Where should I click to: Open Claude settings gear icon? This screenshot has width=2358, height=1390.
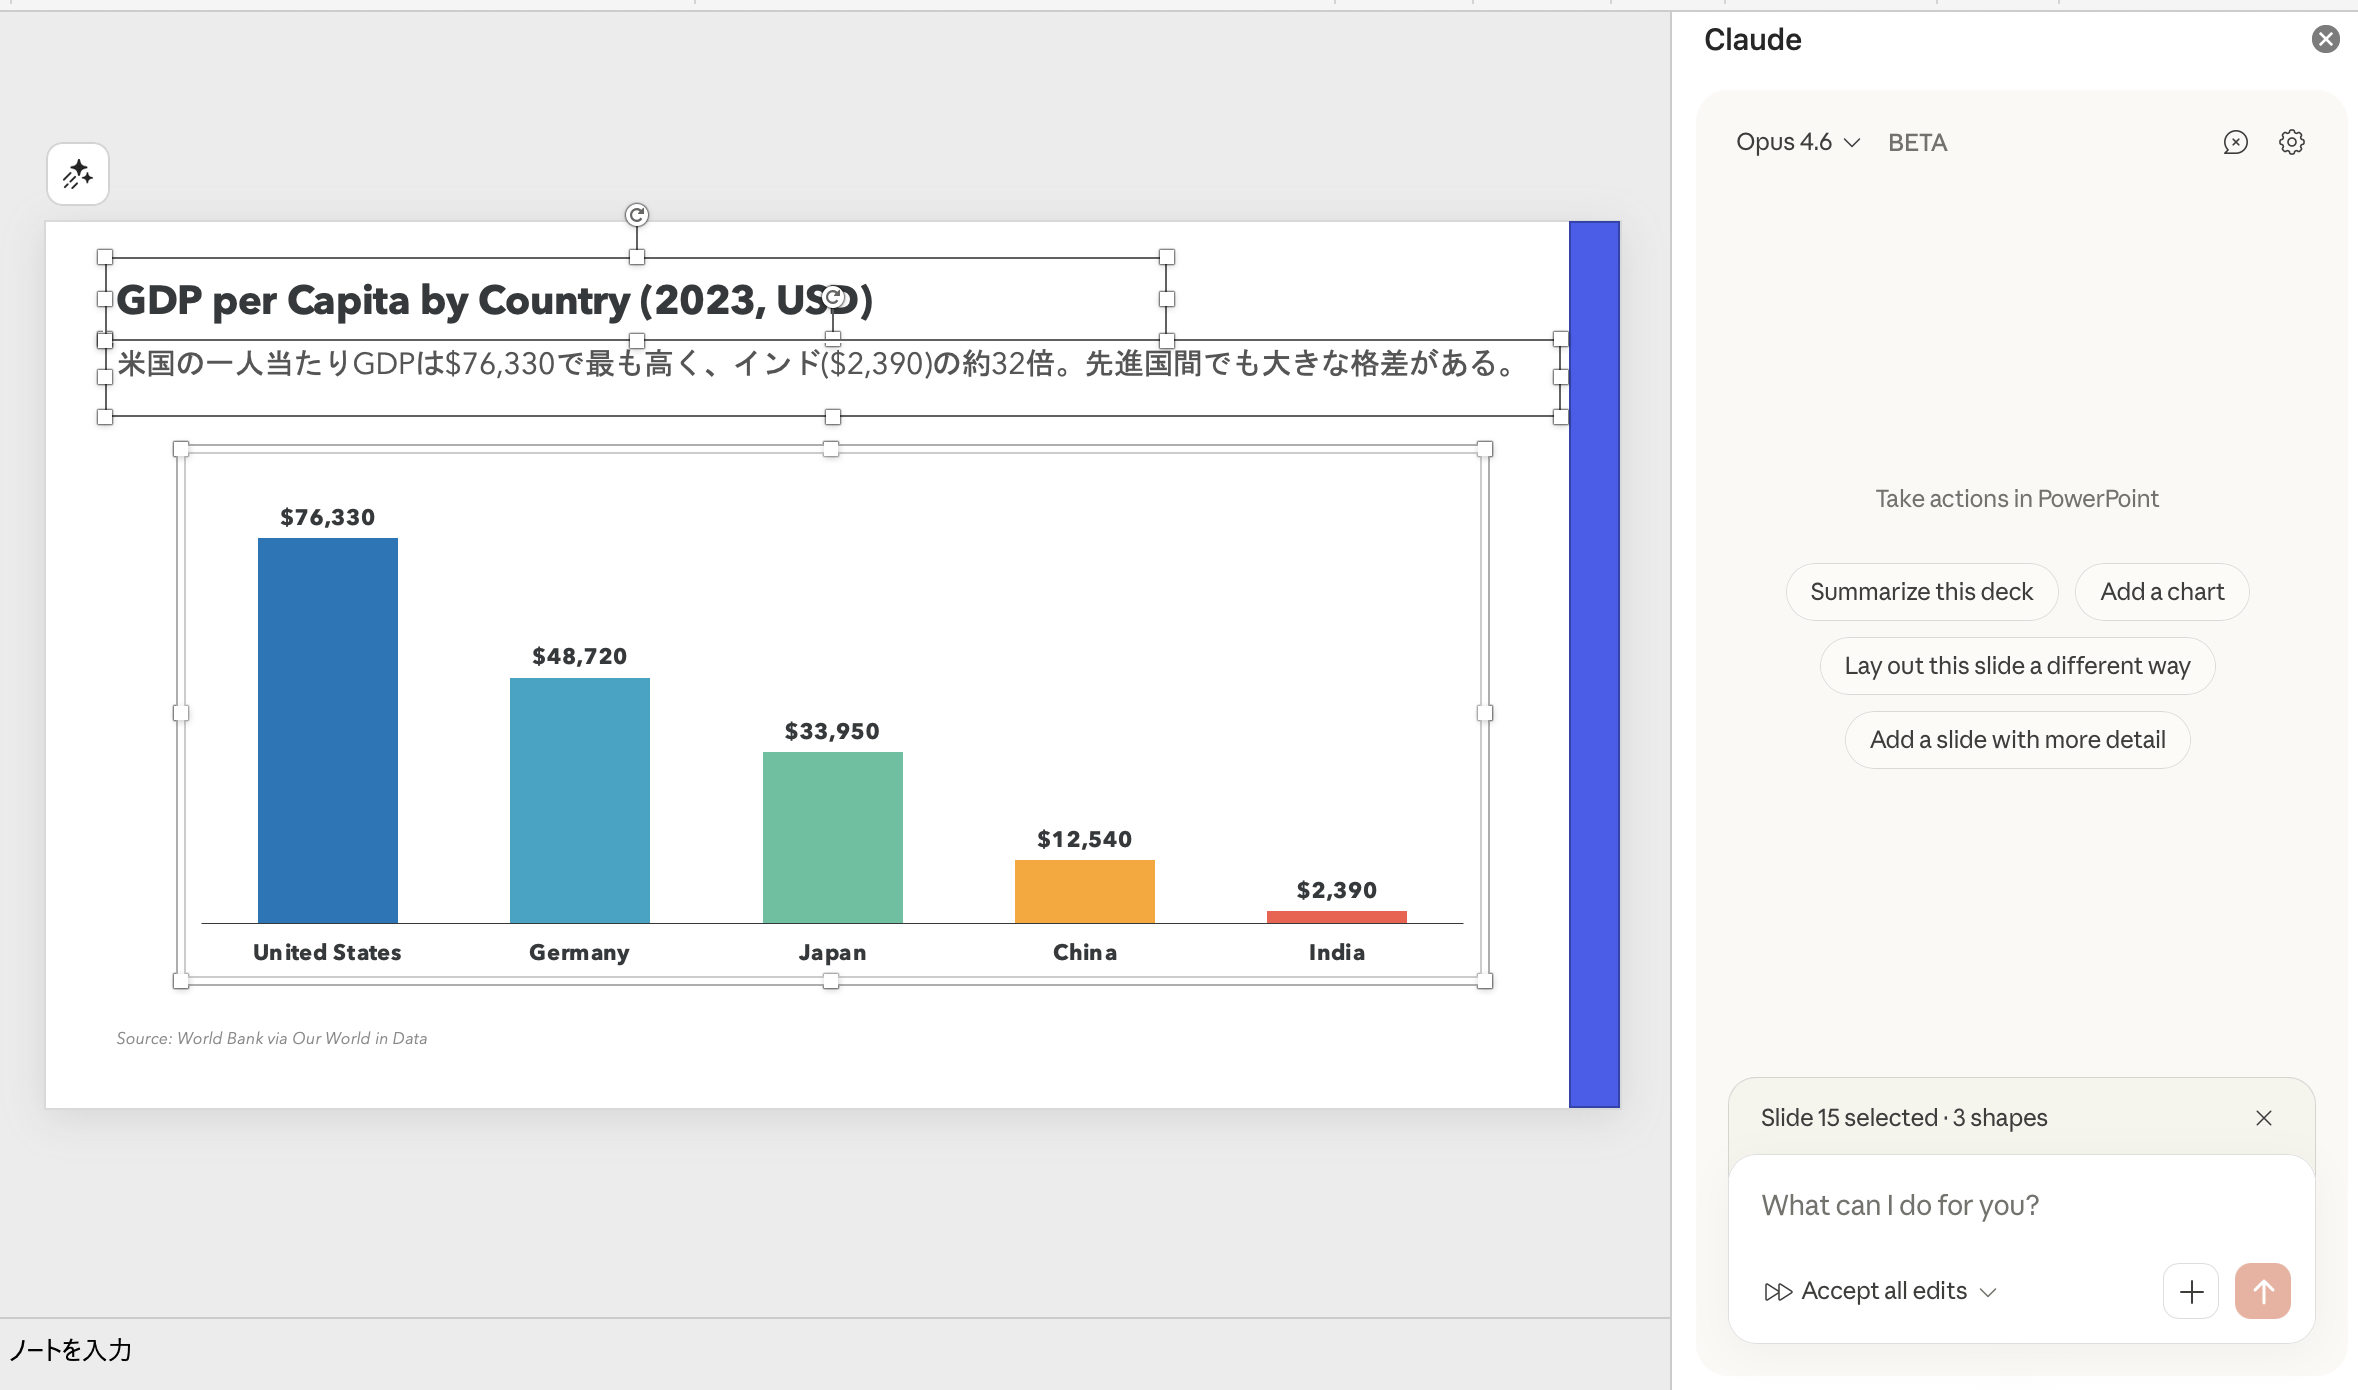click(x=2292, y=142)
